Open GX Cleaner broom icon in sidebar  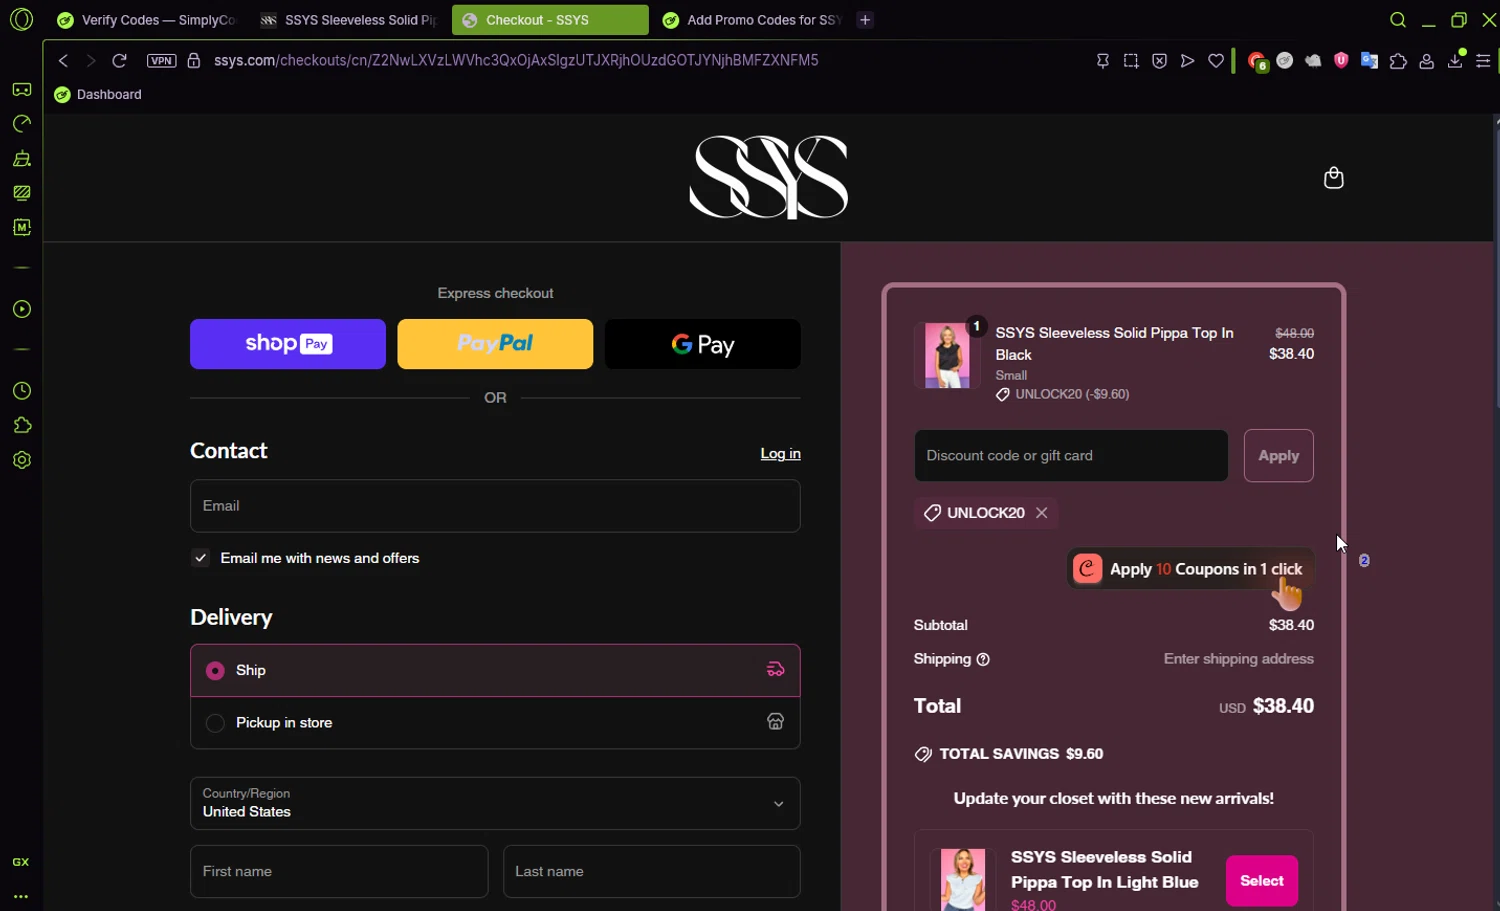[x=21, y=158]
